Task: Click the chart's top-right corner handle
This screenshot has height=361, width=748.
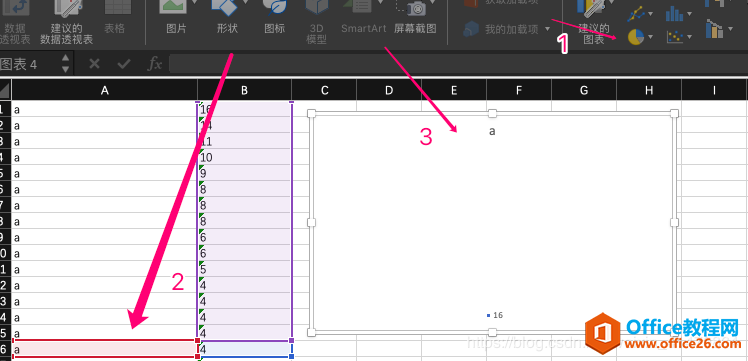Action: point(674,113)
